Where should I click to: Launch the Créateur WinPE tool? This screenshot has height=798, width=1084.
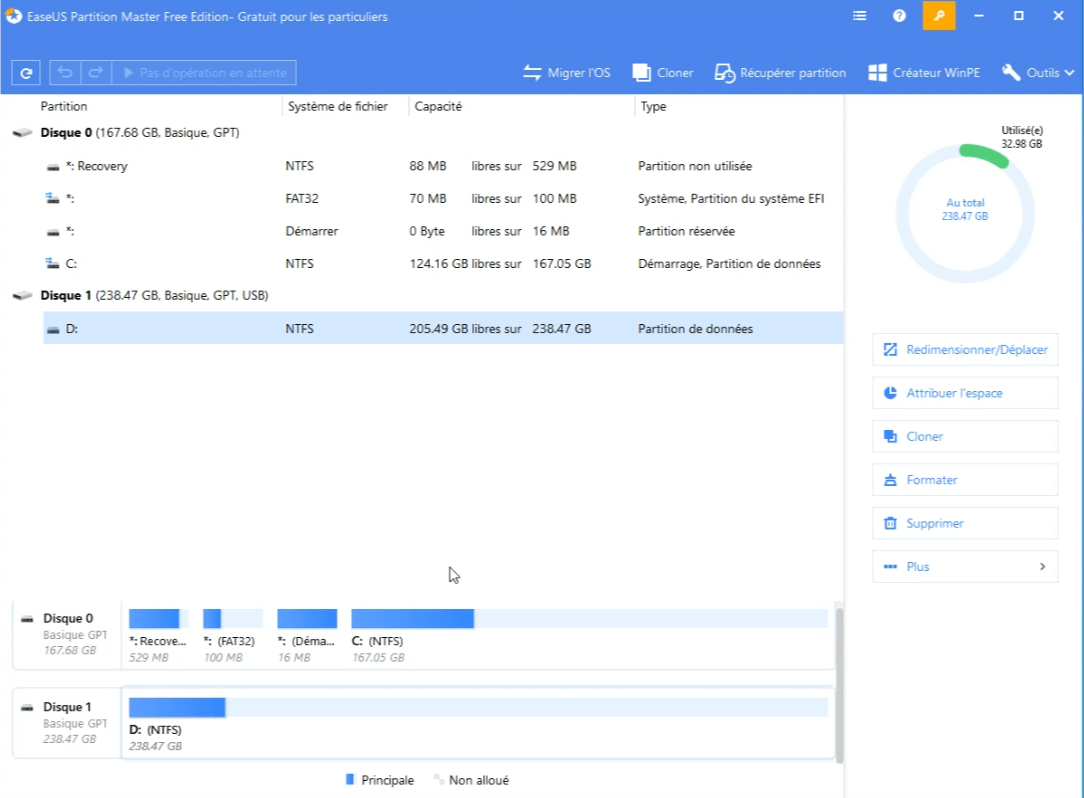(x=923, y=72)
